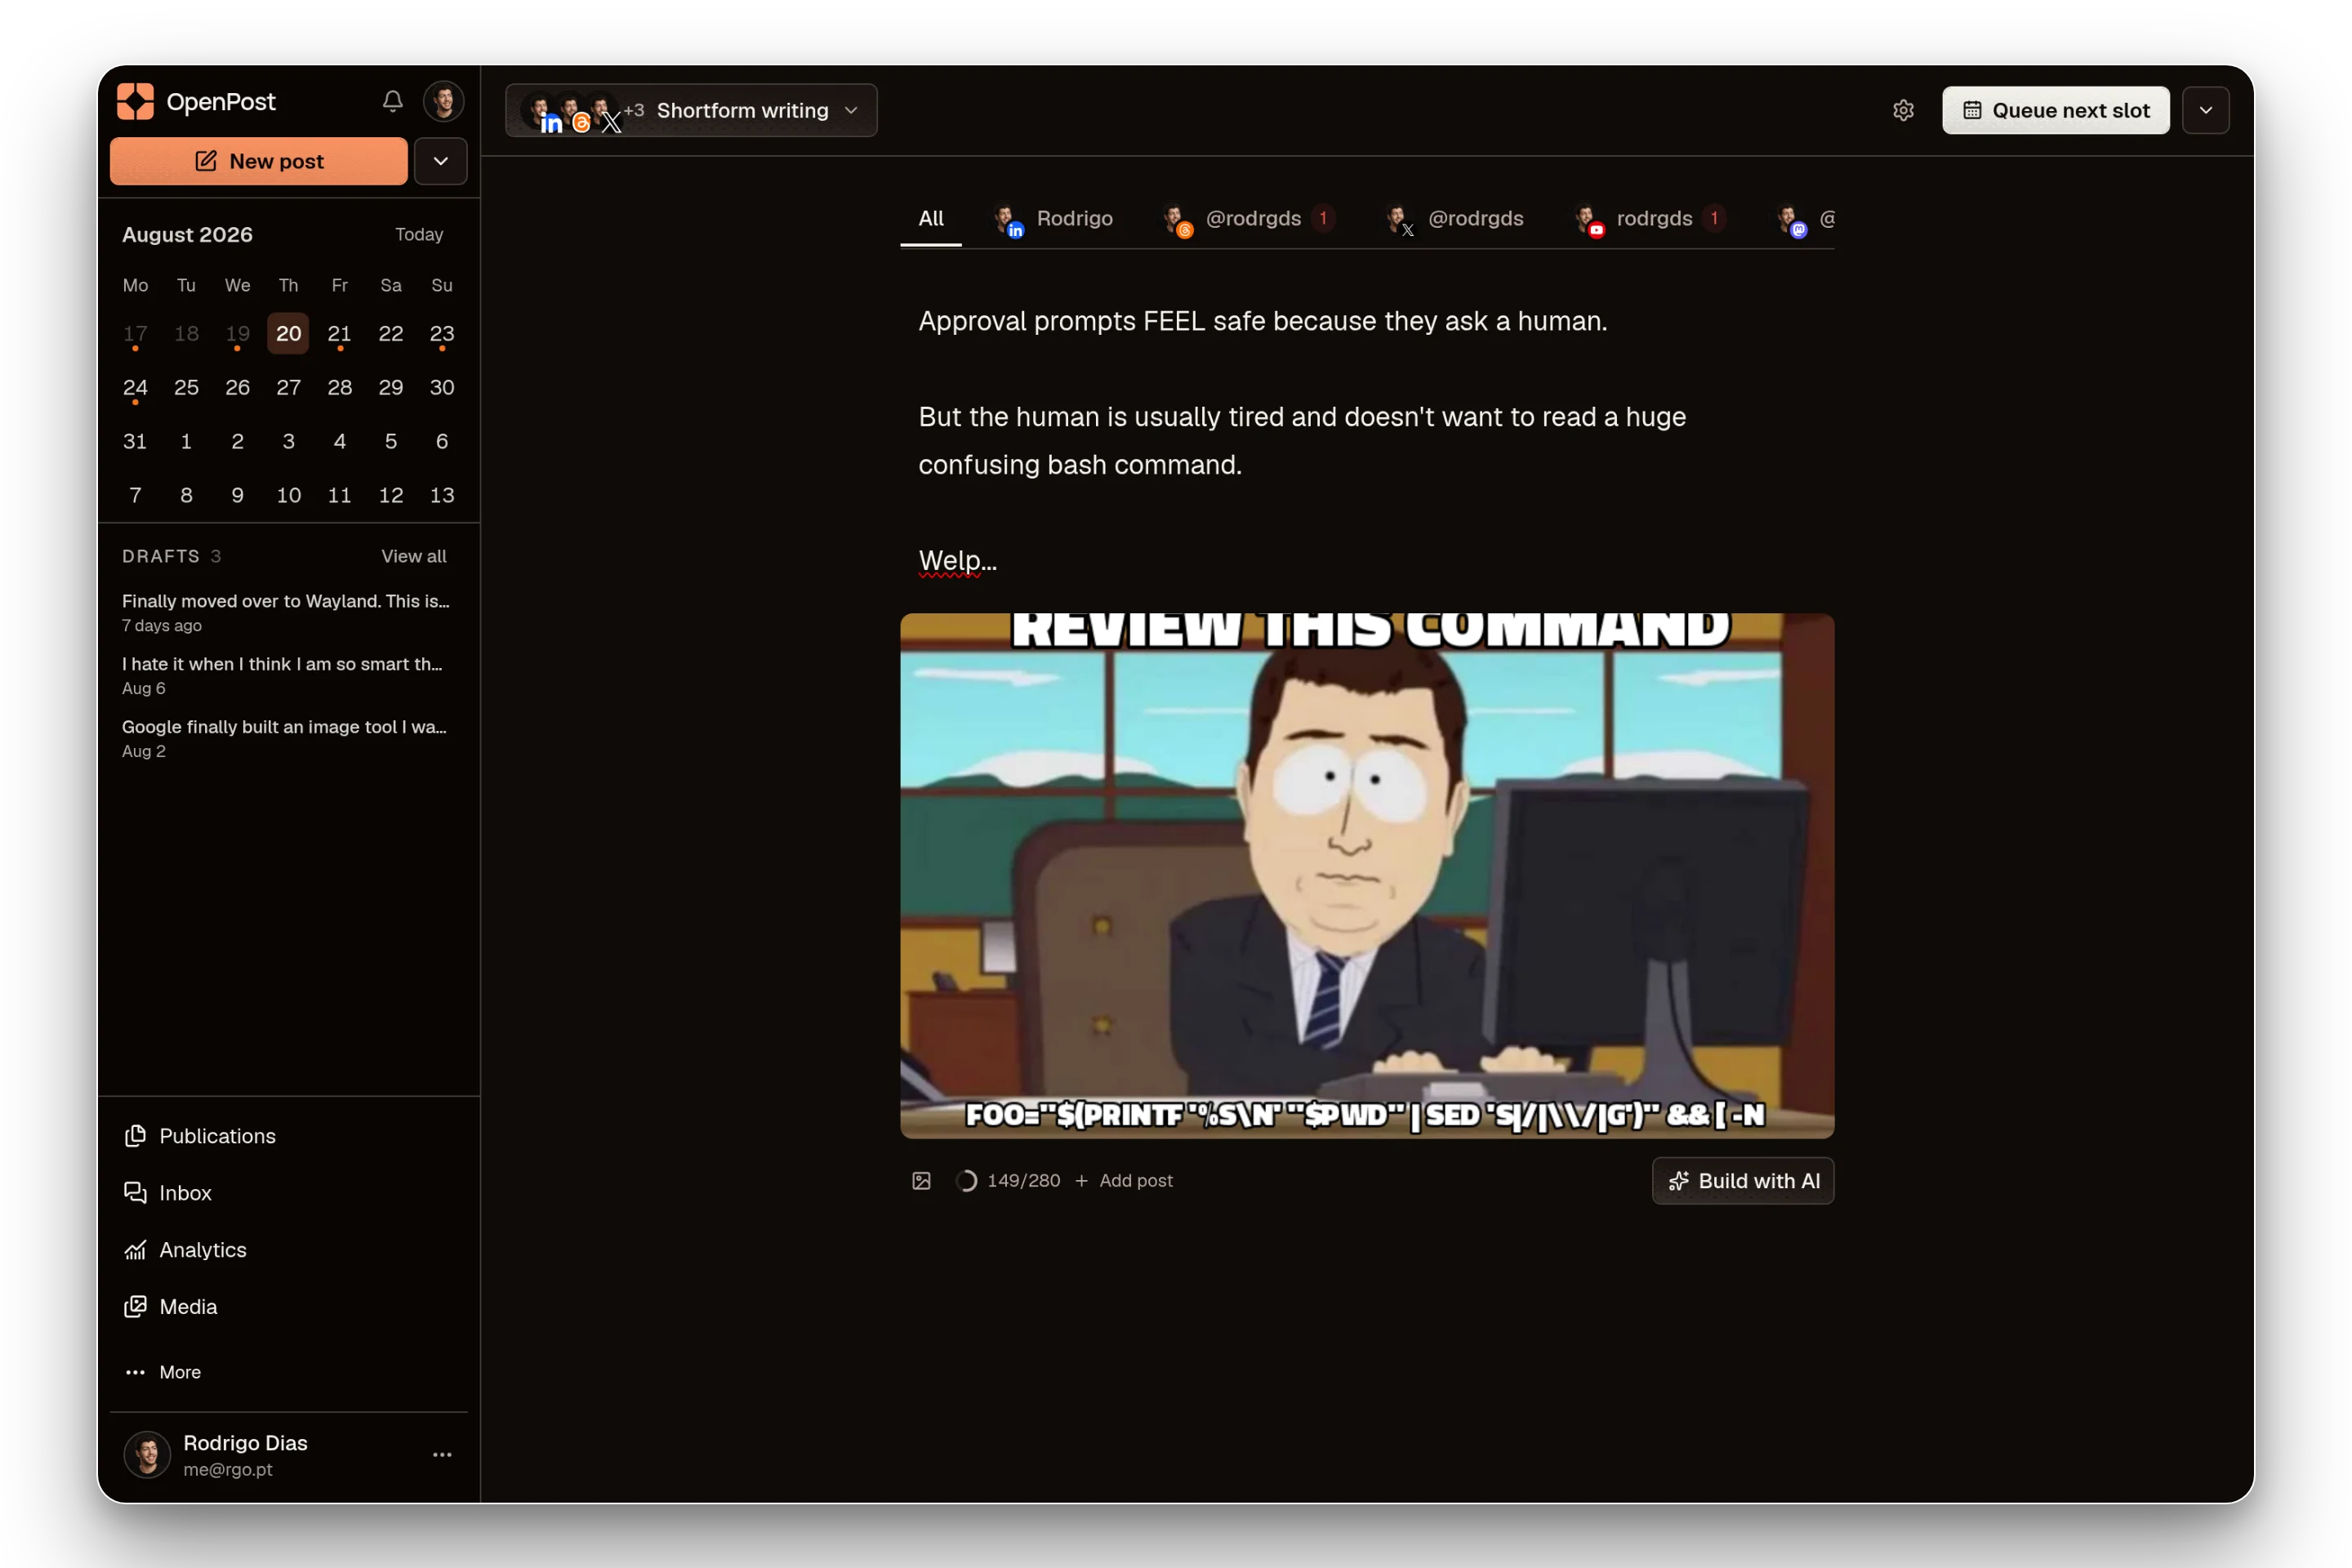Select August 28 in the calendar
Viewport: 2352px width, 1568px height.
340,387
